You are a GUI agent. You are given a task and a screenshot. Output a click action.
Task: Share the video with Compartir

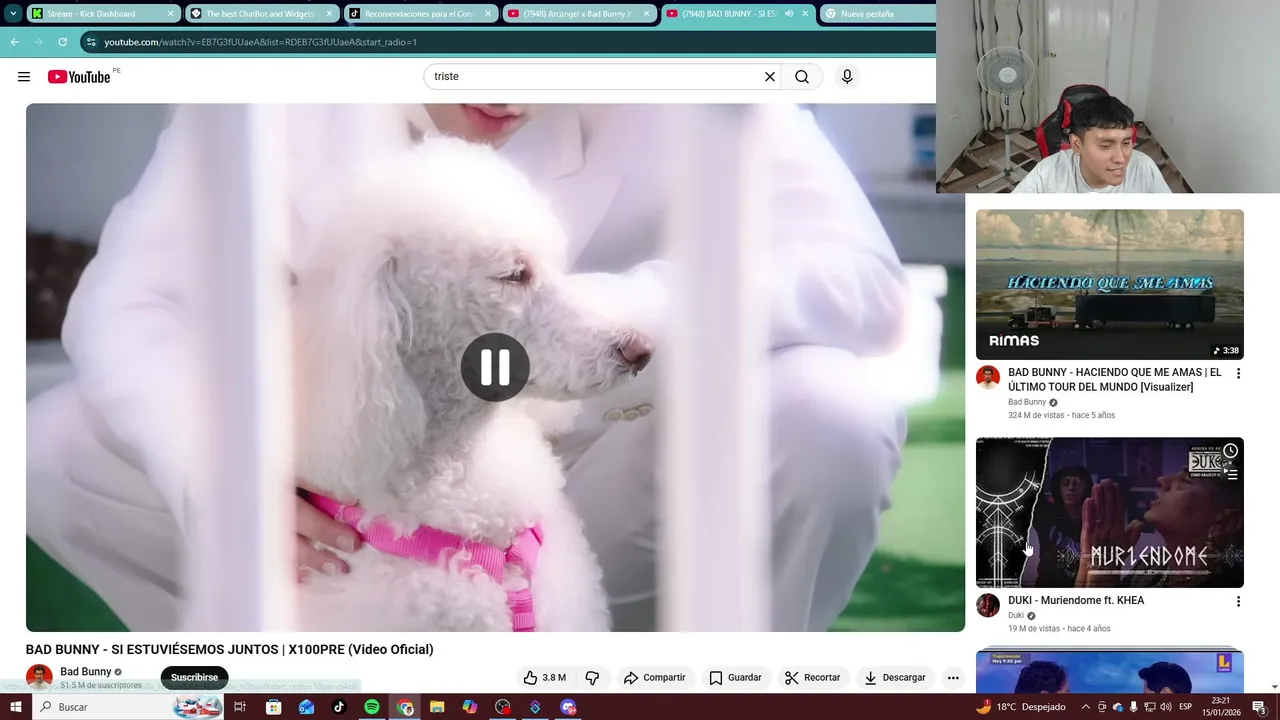(655, 677)
